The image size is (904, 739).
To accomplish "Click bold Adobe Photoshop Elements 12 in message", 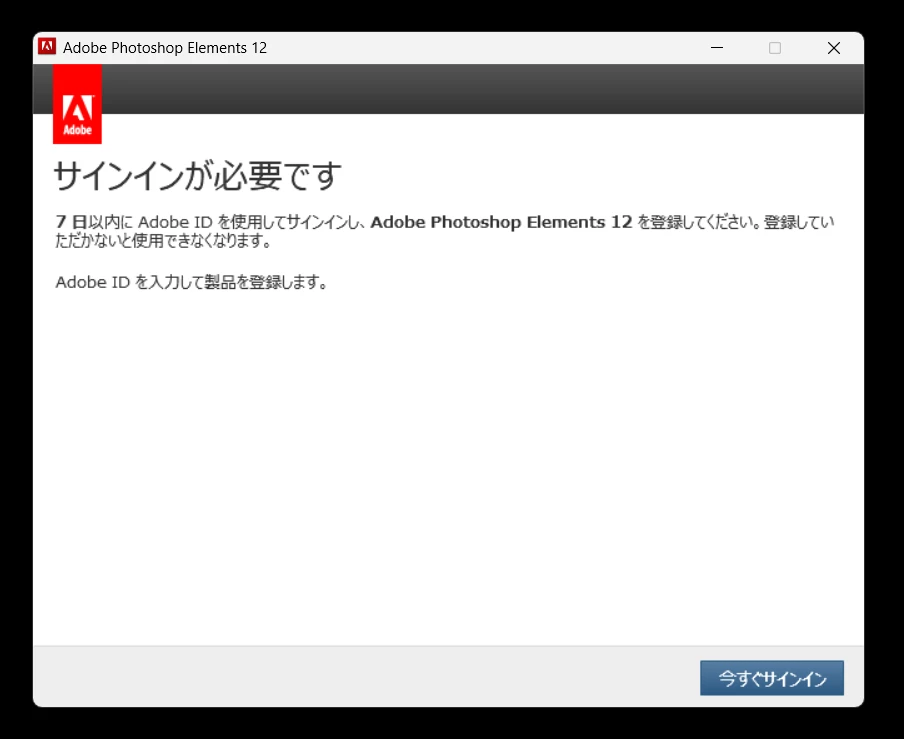I will (x=502, y=222).
